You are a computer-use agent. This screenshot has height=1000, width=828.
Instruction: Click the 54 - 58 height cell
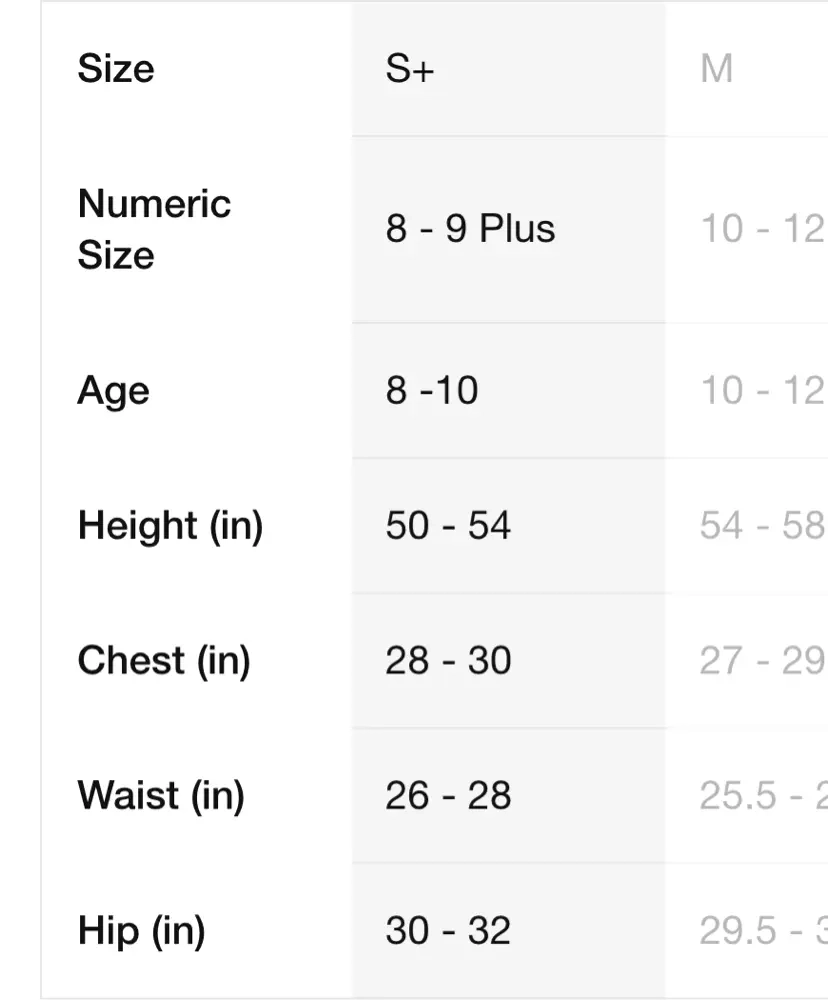point(761,525)
